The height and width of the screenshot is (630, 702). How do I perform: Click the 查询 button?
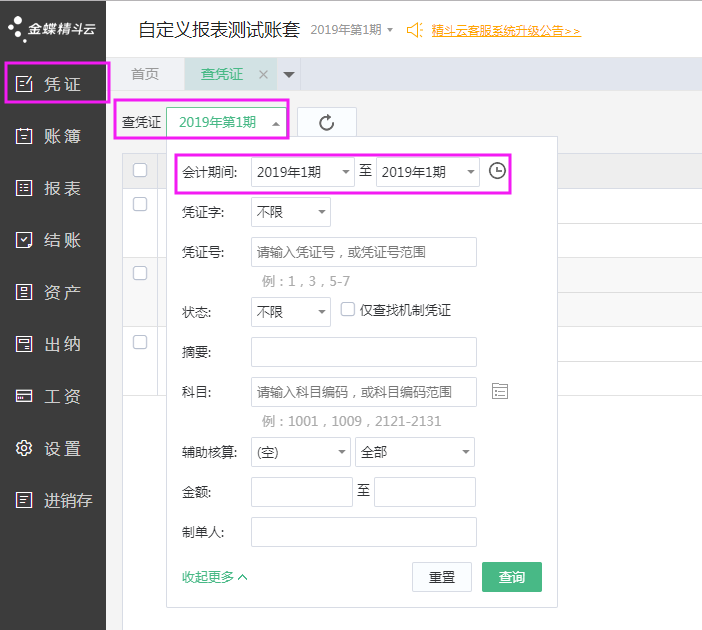click(x=511, y=577)
